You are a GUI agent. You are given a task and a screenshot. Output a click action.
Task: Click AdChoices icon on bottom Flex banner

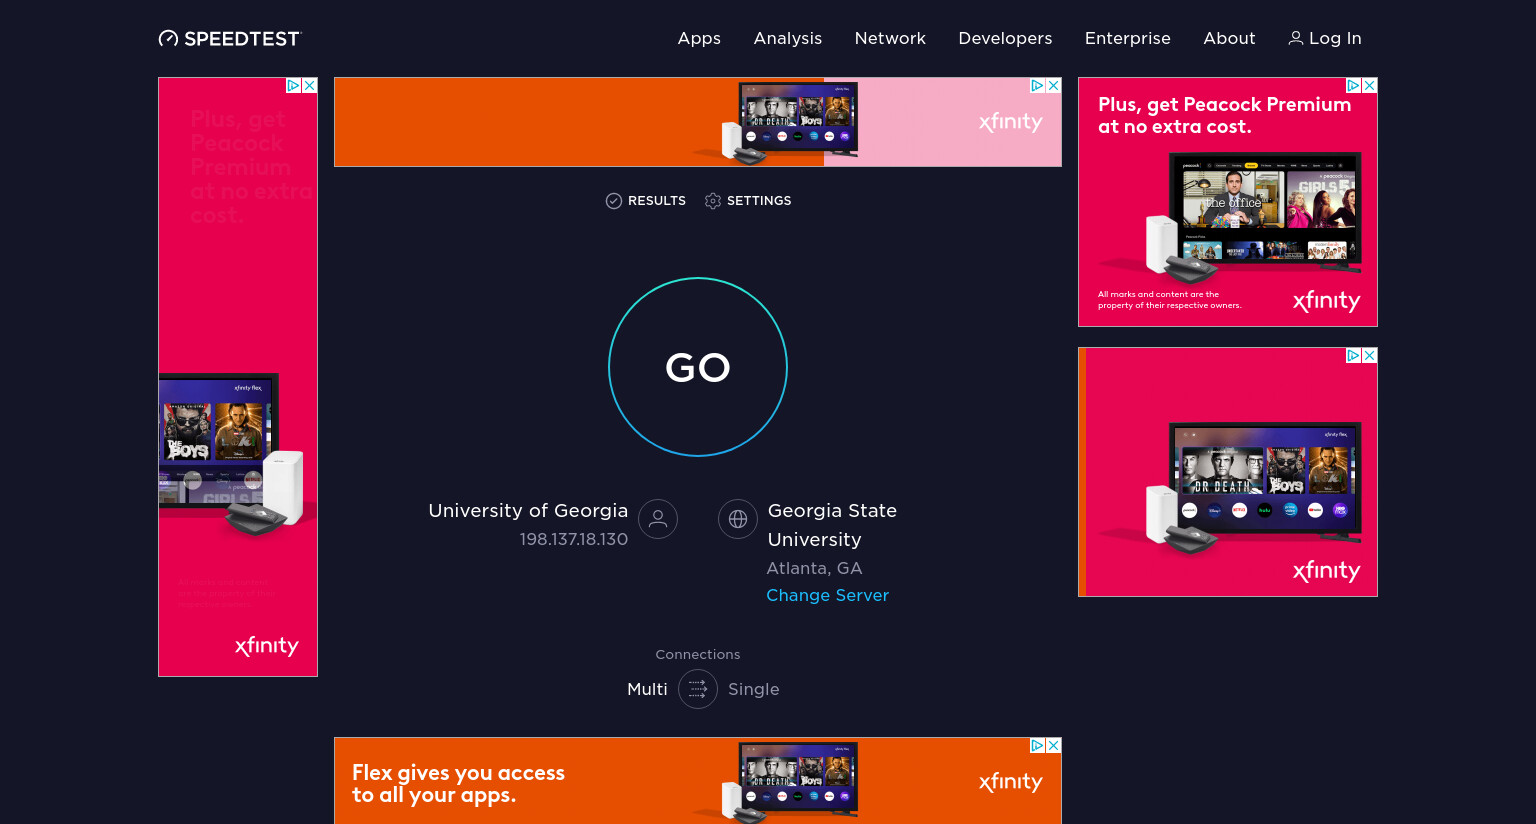pos(1038,746)
